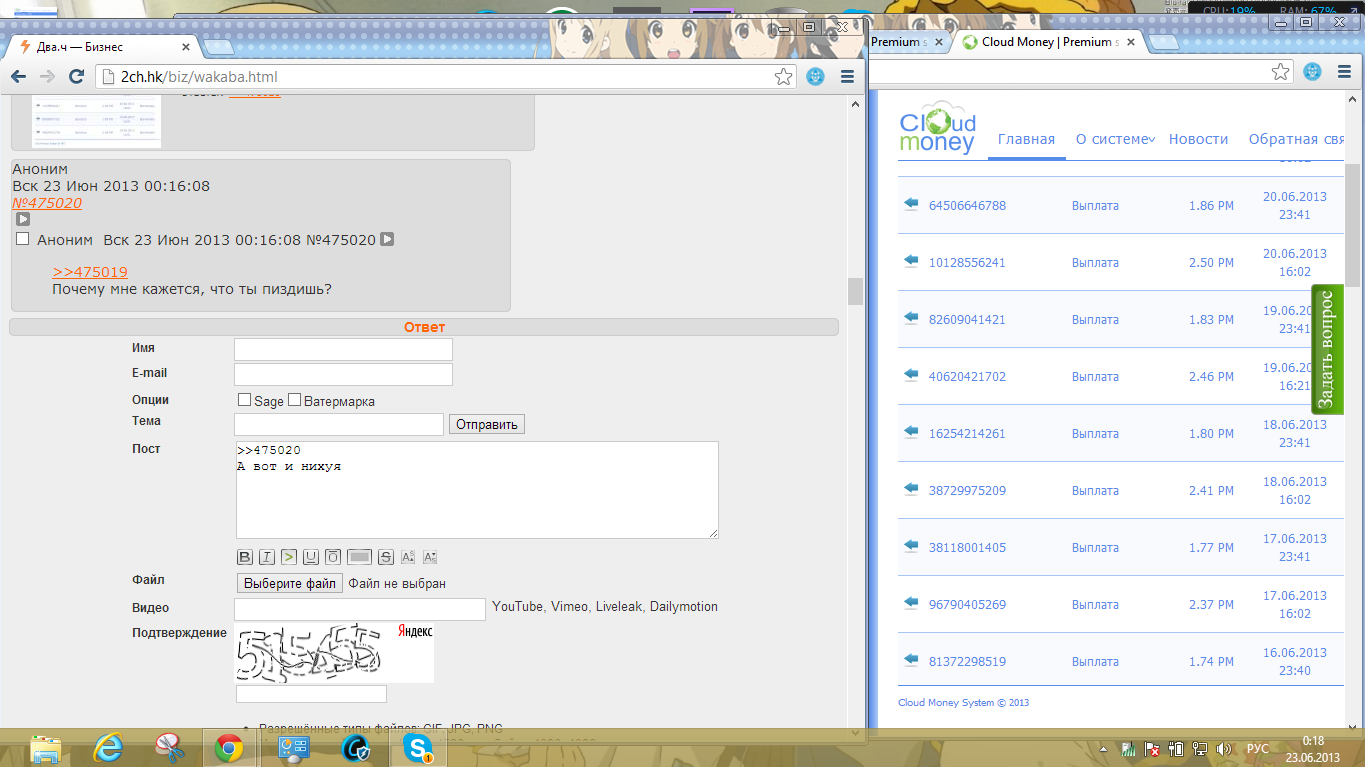
Task: Click arrow icon beside transaction 64506646788
Action: (910, 204)
